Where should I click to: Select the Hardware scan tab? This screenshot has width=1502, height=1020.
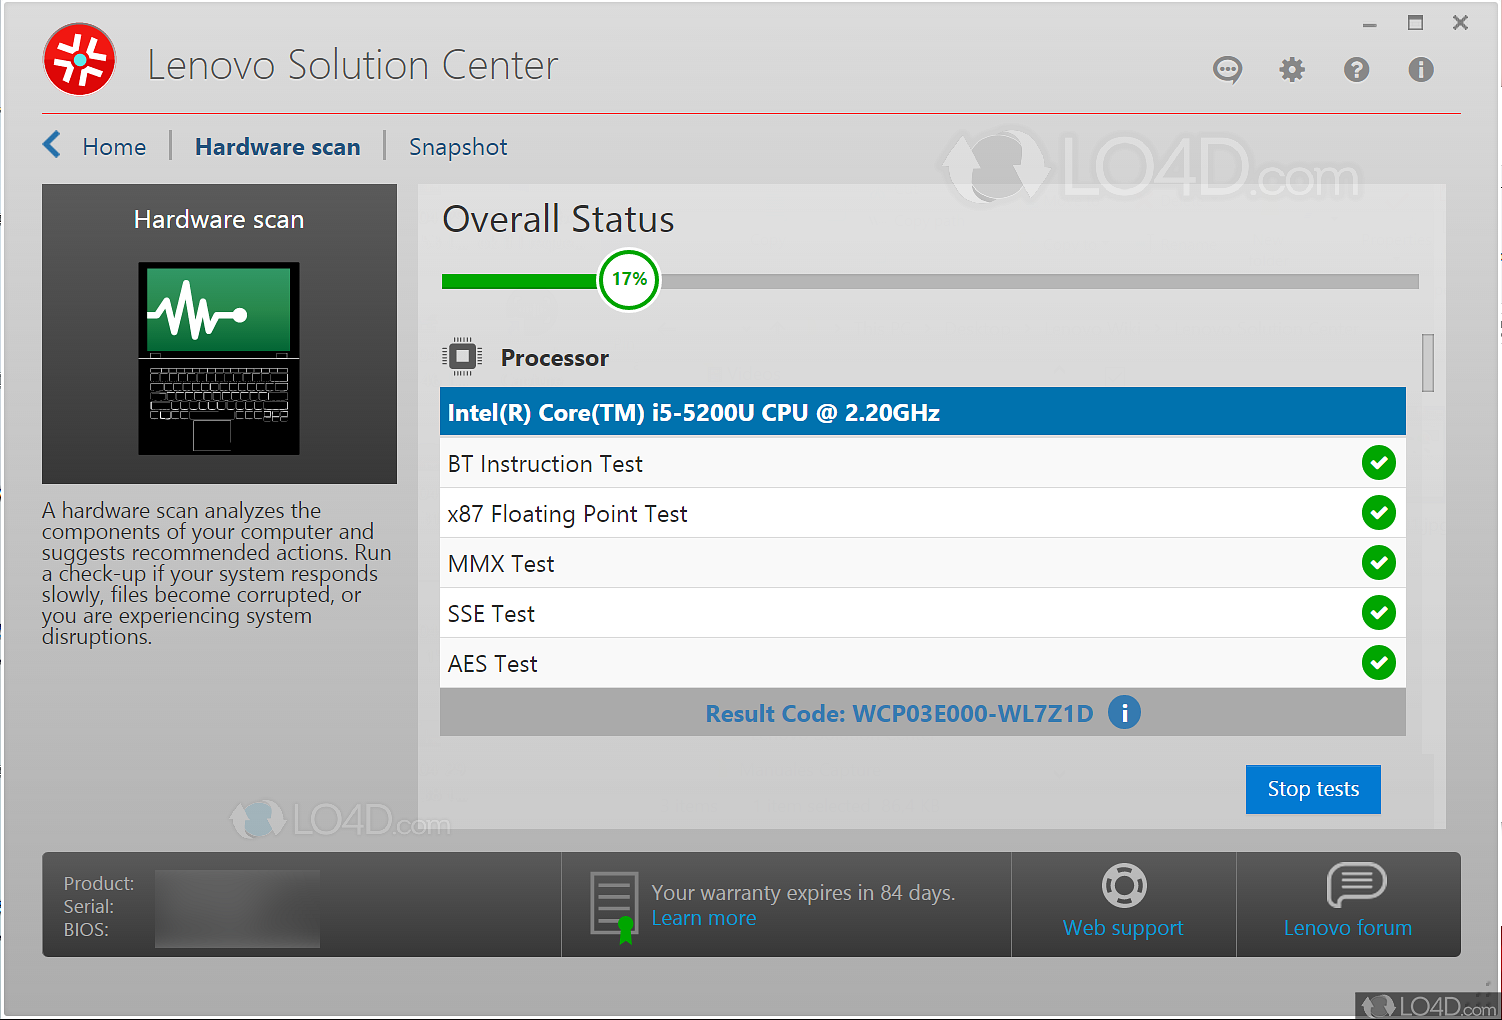(277, 147)
